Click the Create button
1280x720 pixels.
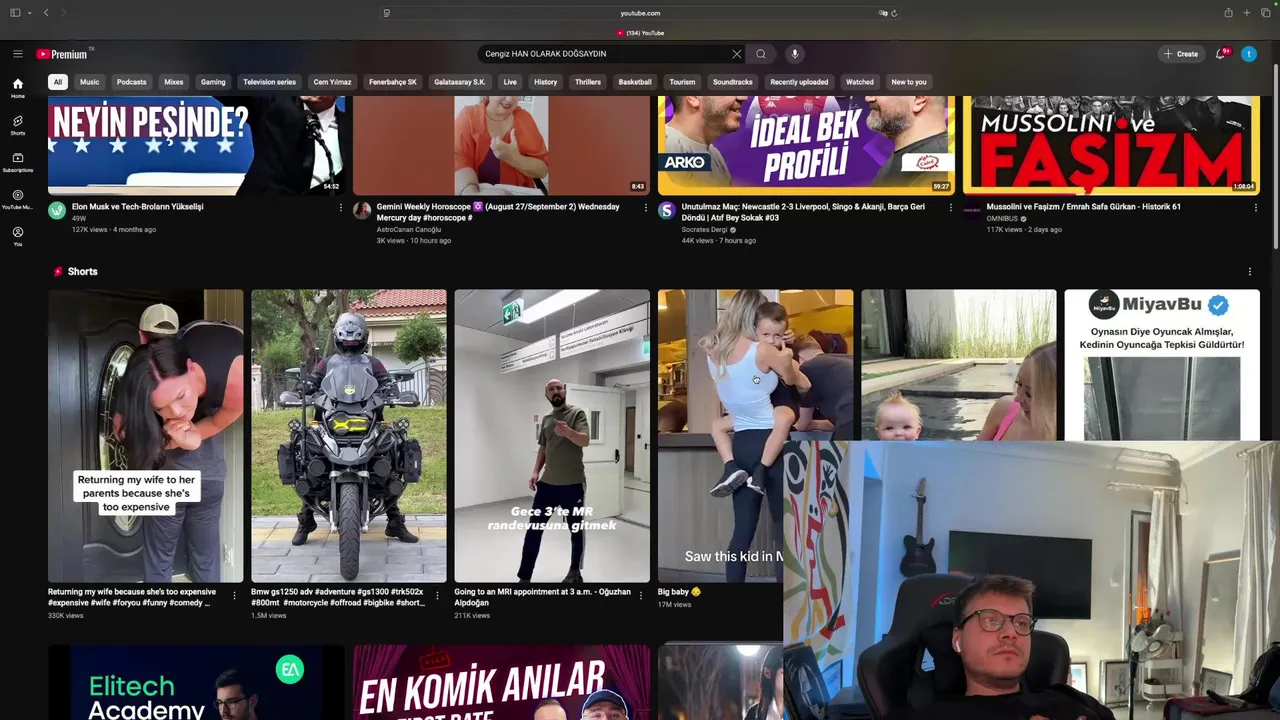click(x=1181, y=54)
